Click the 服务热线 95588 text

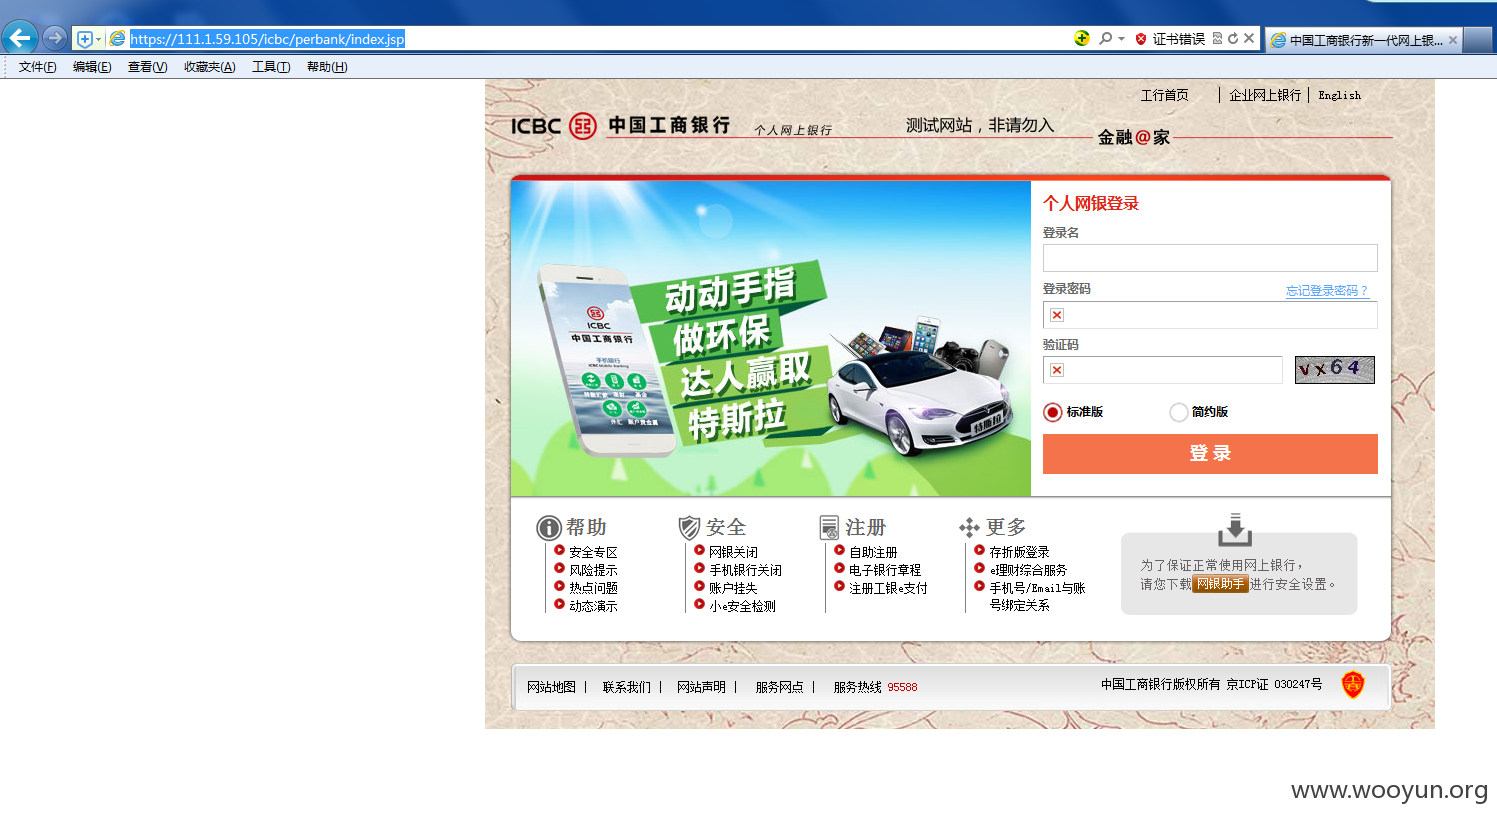tap(875, 687)
